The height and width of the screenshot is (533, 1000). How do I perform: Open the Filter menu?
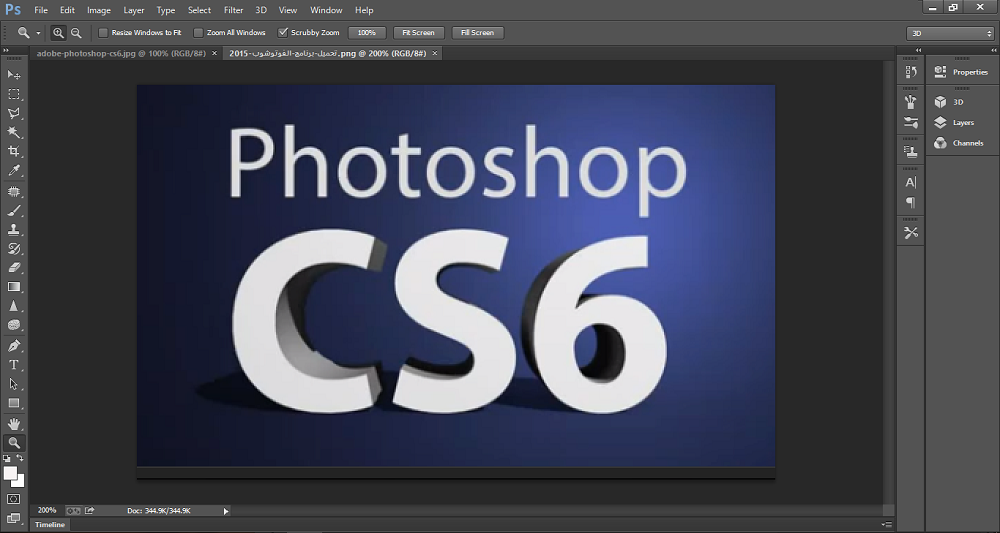point(233,10)
